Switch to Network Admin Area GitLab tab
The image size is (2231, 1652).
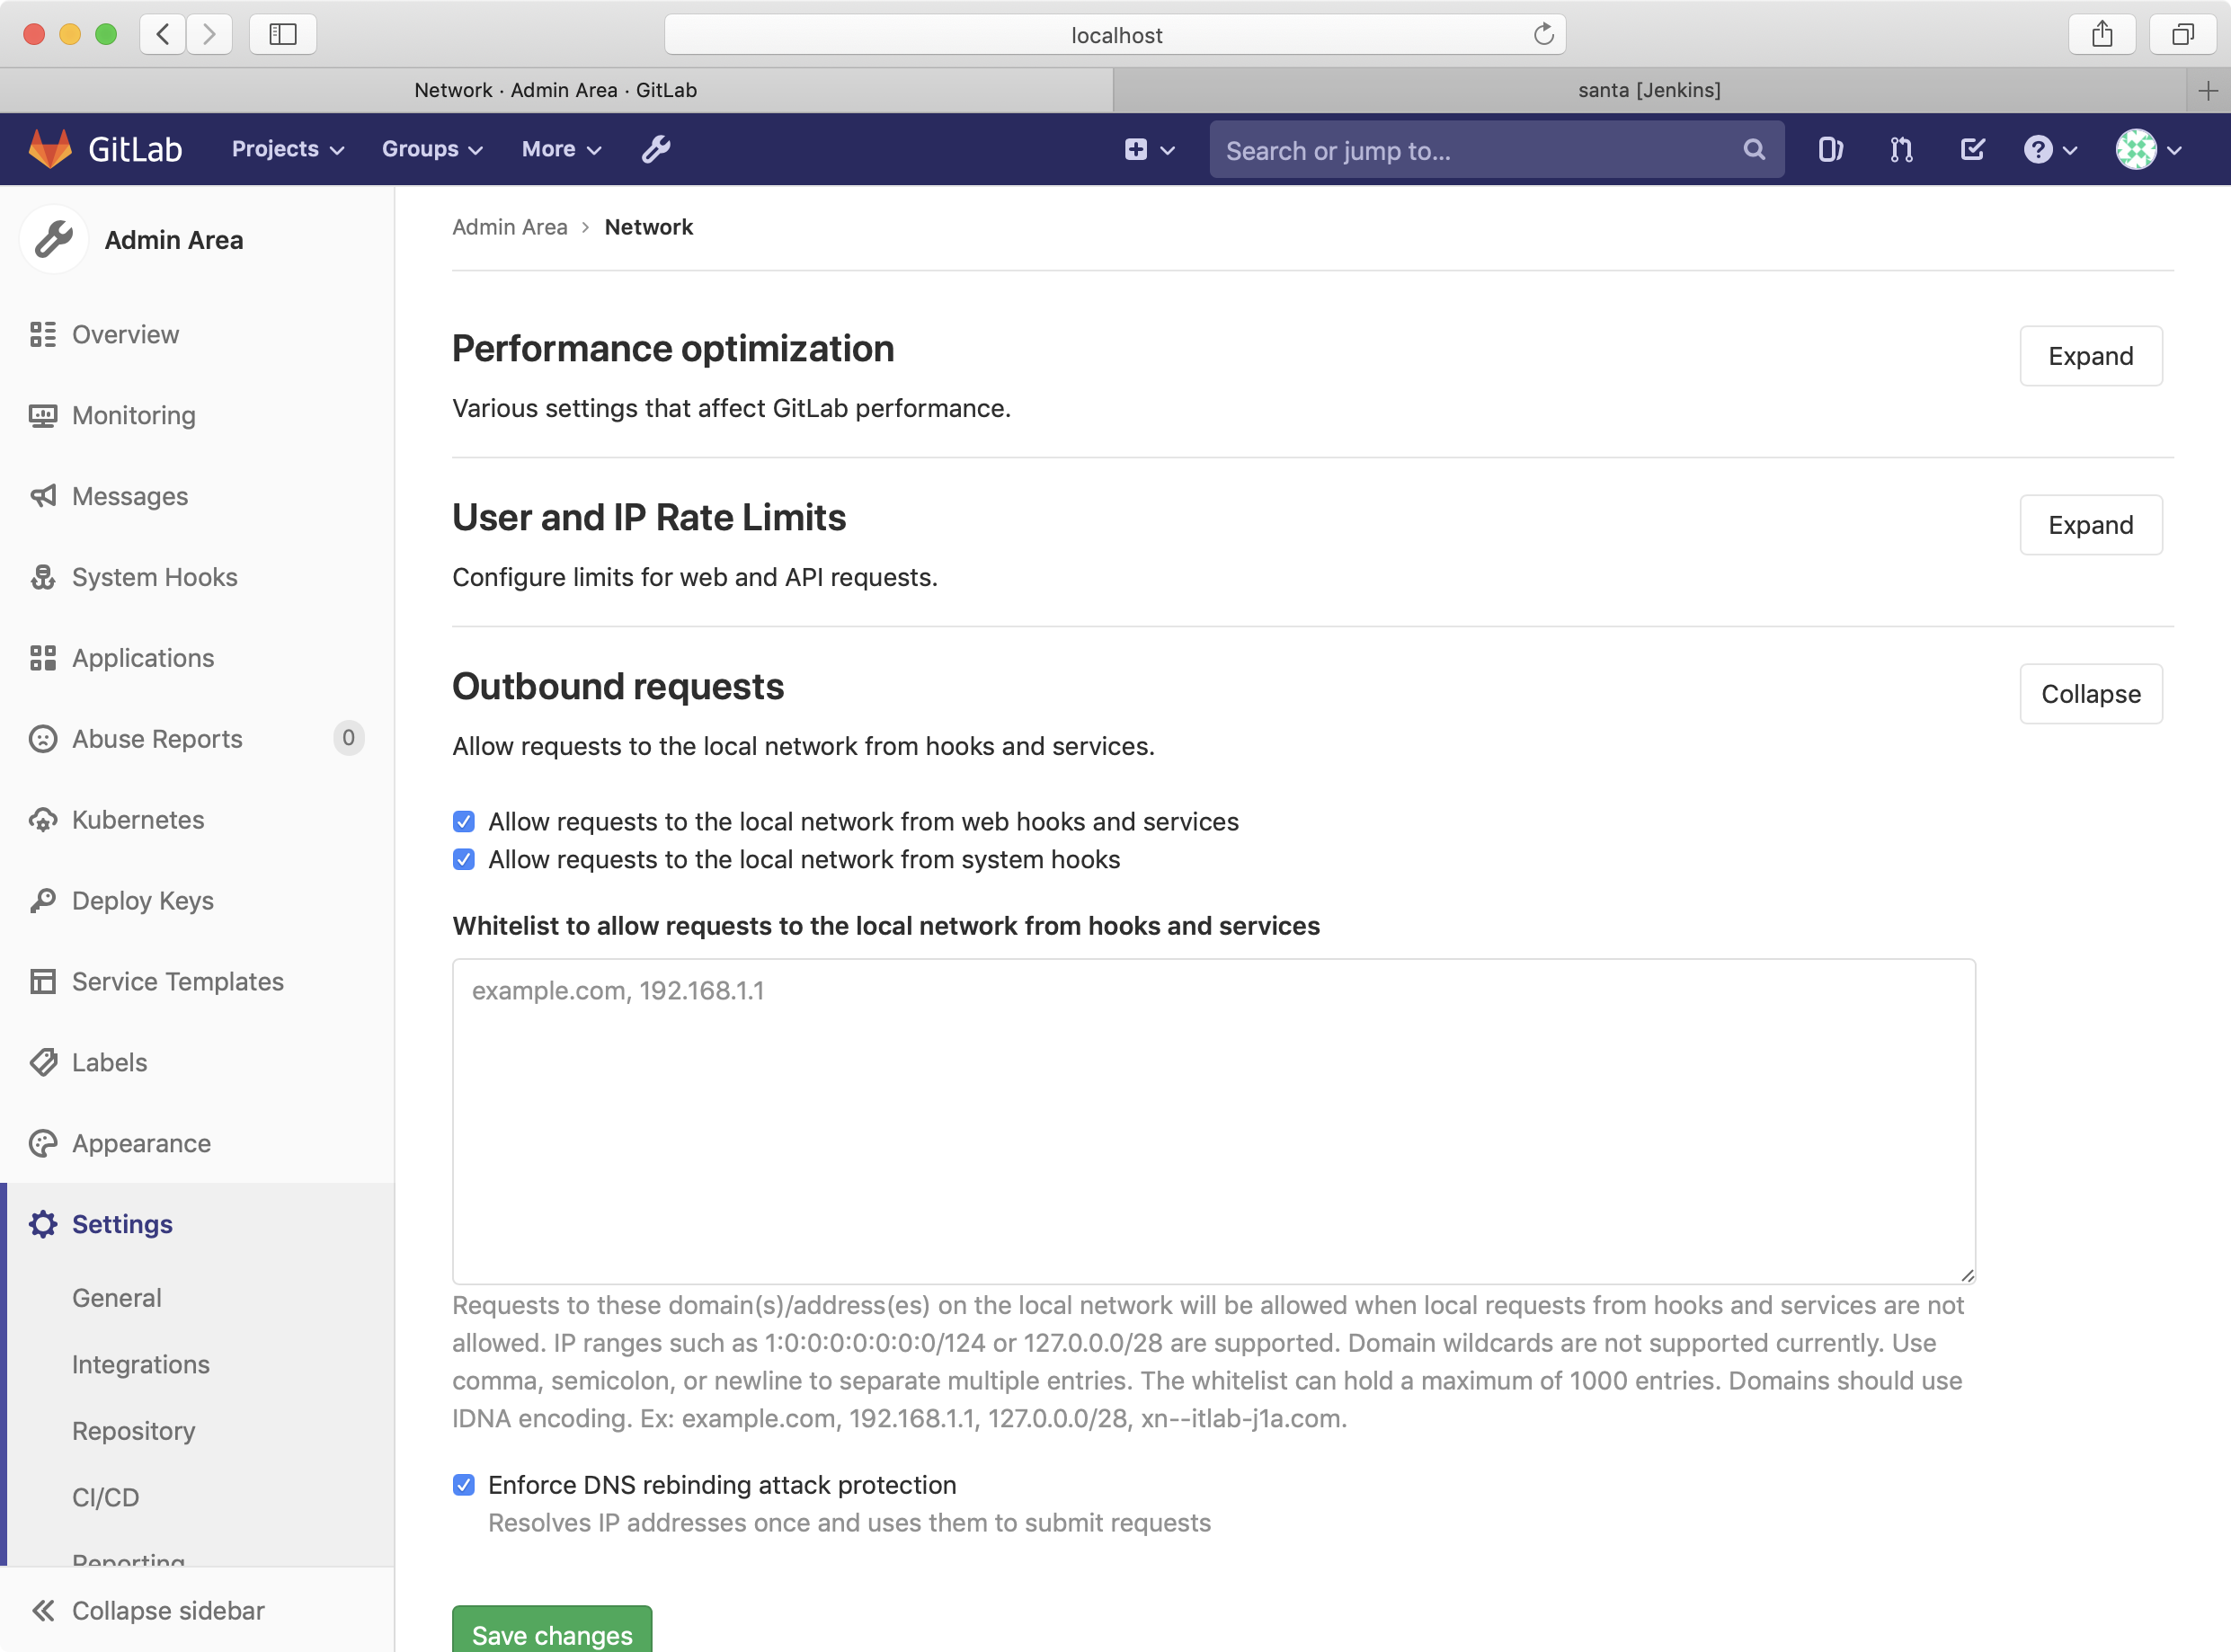tap(556, 90)
